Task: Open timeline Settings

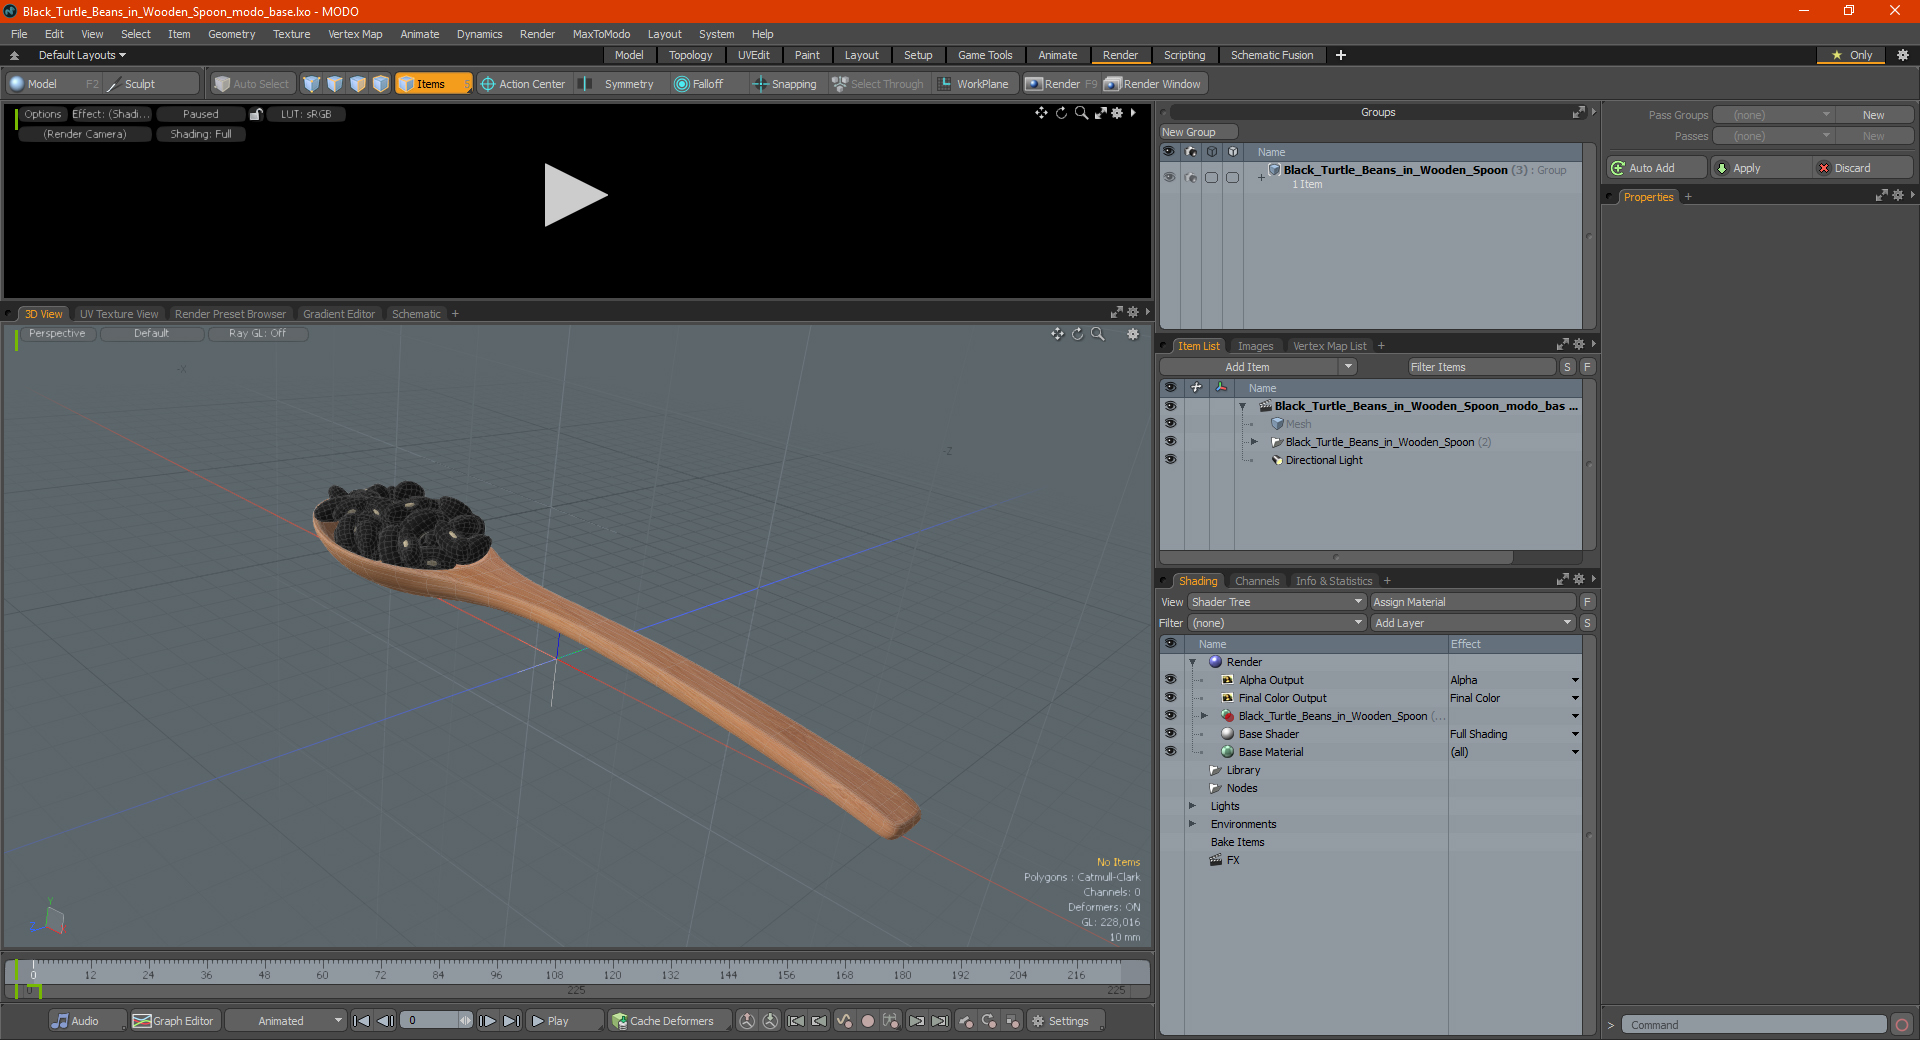Action: (x=1067, y=1021)
